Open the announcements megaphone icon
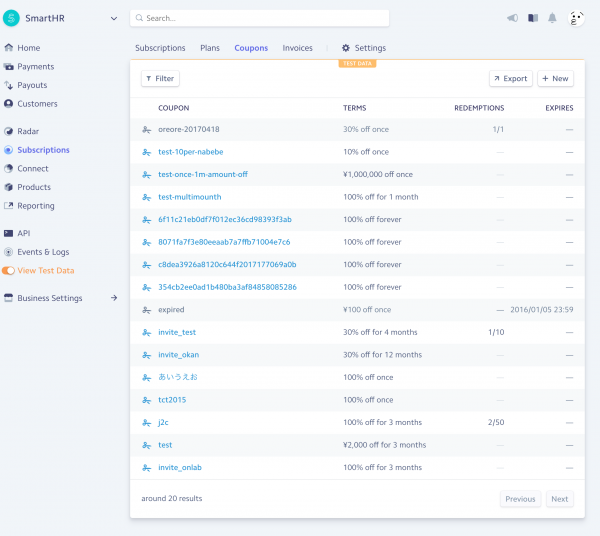This screenshot has width=600, height=536. pyautogui.click(x=512, y=18)
